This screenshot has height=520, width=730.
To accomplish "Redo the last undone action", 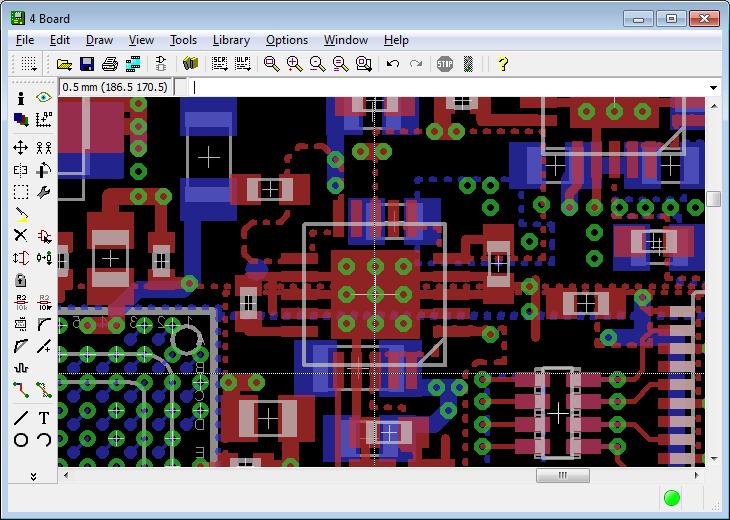I will (416, 63).
